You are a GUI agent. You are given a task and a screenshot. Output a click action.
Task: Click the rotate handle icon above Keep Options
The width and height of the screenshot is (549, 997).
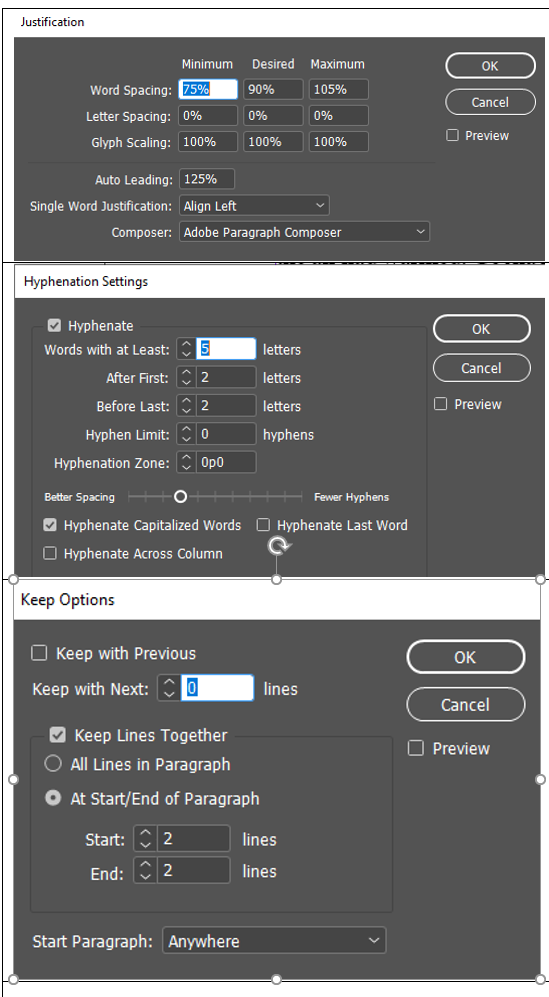click(279, 546)
